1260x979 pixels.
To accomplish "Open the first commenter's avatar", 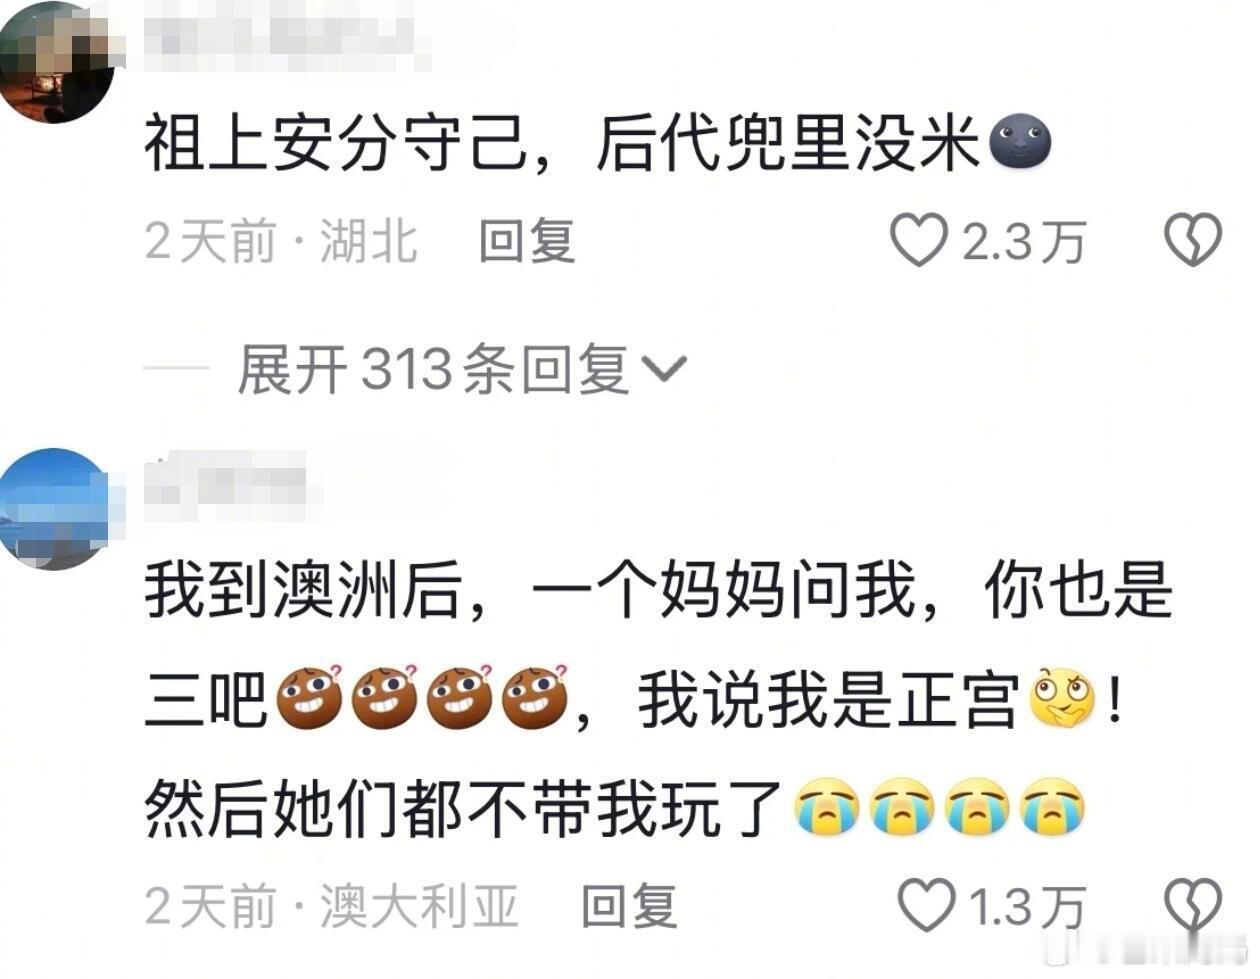I will 58,60.
